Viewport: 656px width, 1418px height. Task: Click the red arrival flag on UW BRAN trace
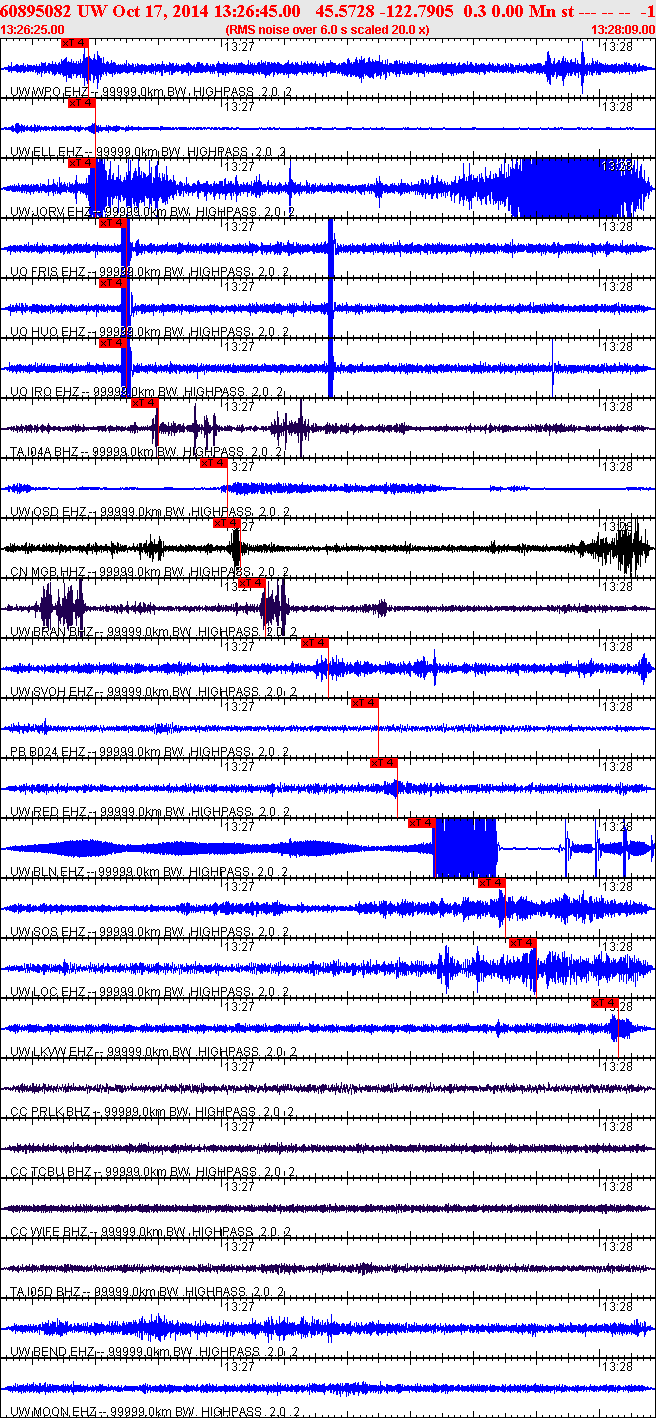(x=251, y=583)
